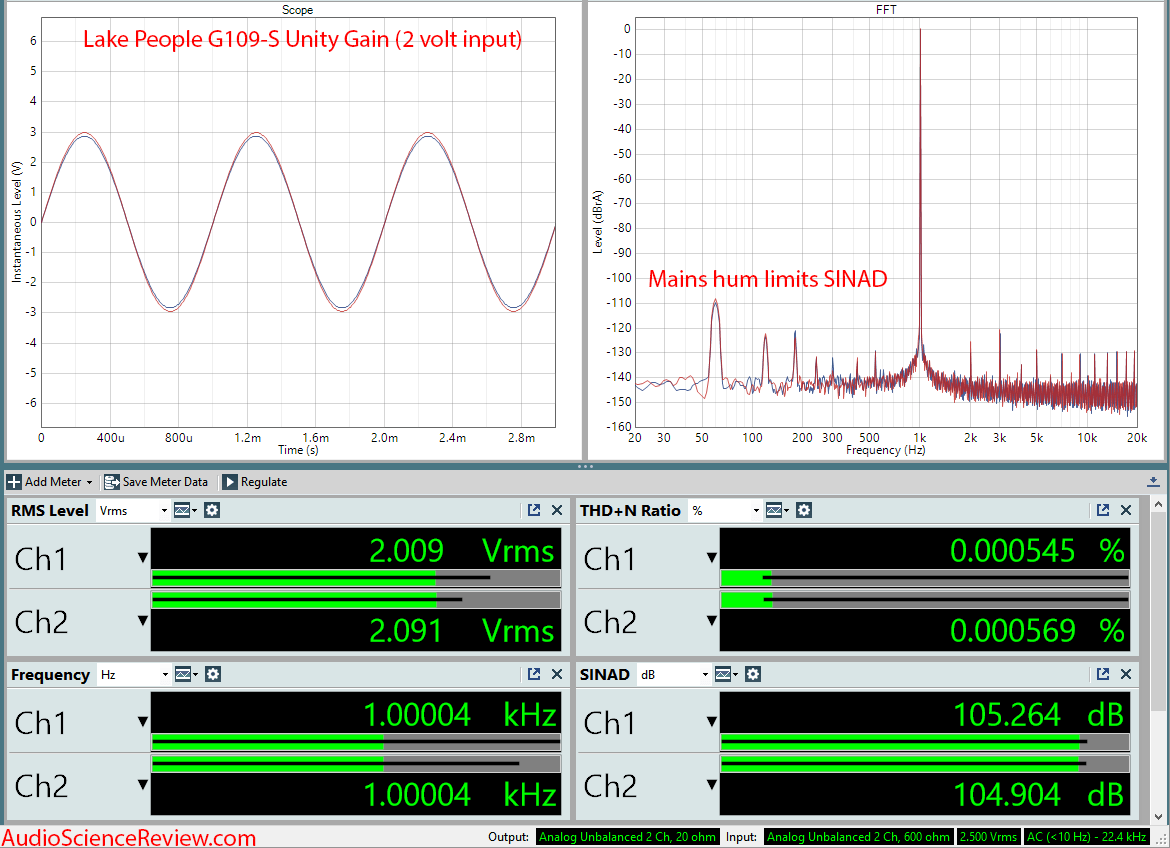Open the Add Meter dropdown arrow
This screenshot has width=1170, height=848.
pyautogui.click(x=90, y=483)
